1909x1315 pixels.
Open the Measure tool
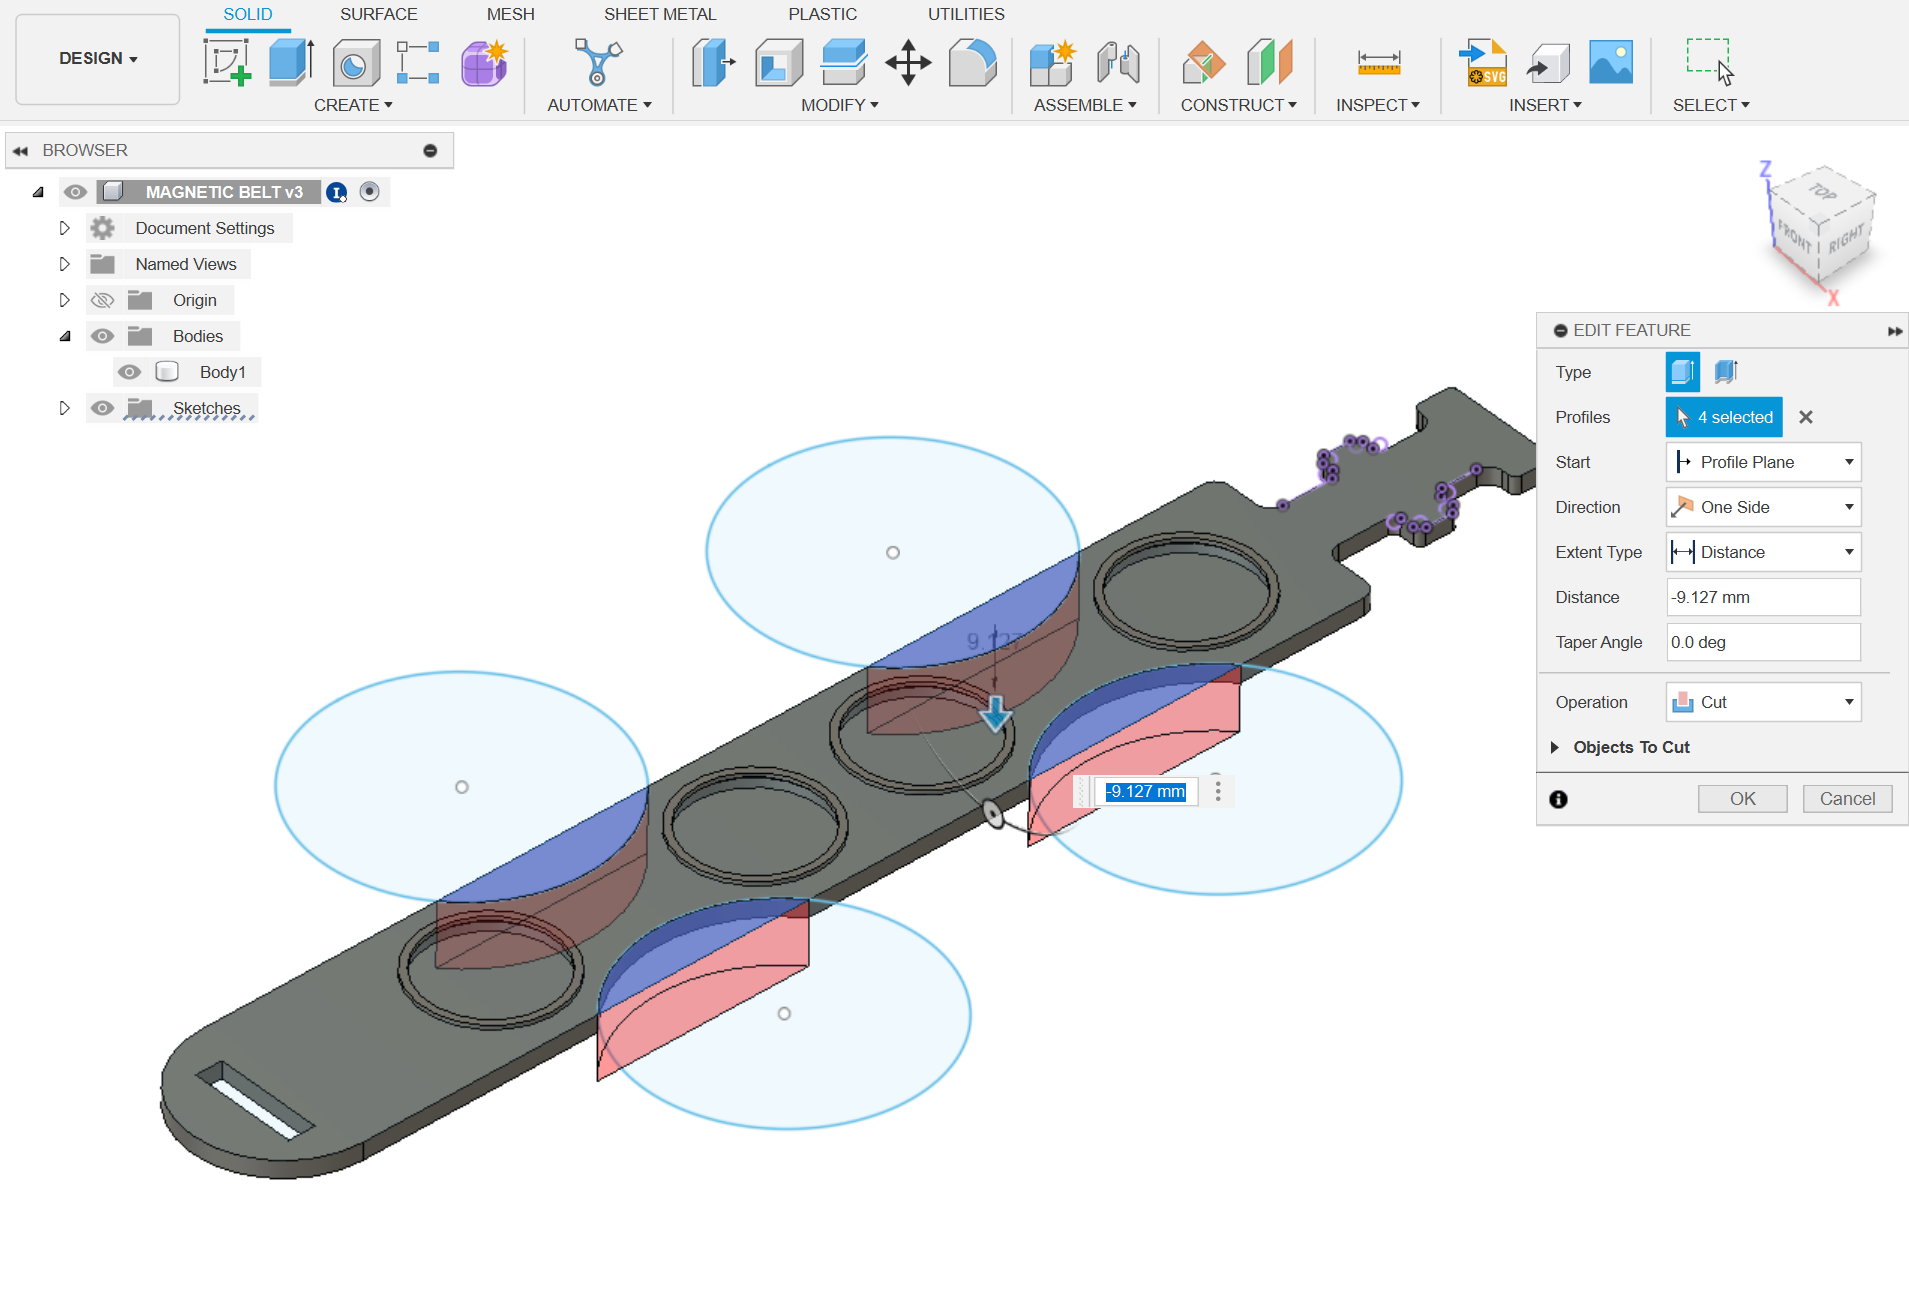1378,62
